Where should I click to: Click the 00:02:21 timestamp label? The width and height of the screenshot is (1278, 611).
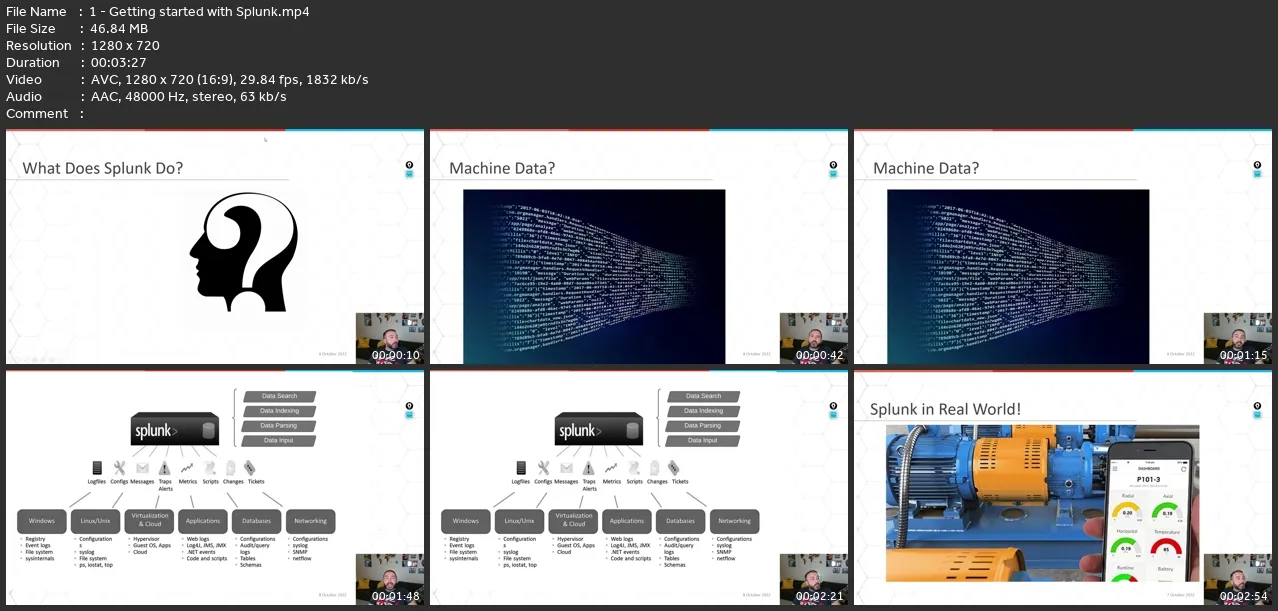point(819,597)
